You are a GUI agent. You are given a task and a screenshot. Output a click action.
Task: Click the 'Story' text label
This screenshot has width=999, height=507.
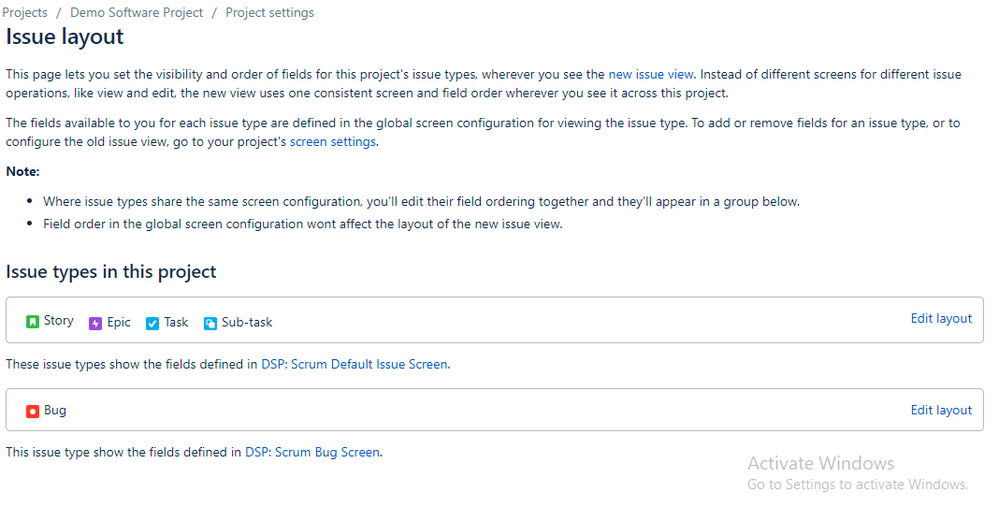59,321
